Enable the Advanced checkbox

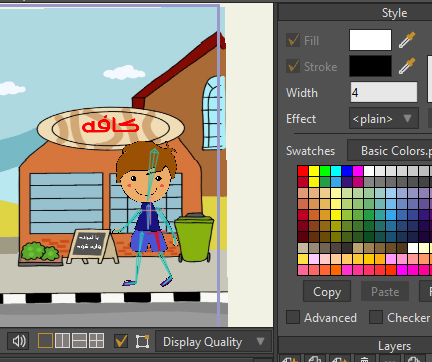tap(293, 317)
